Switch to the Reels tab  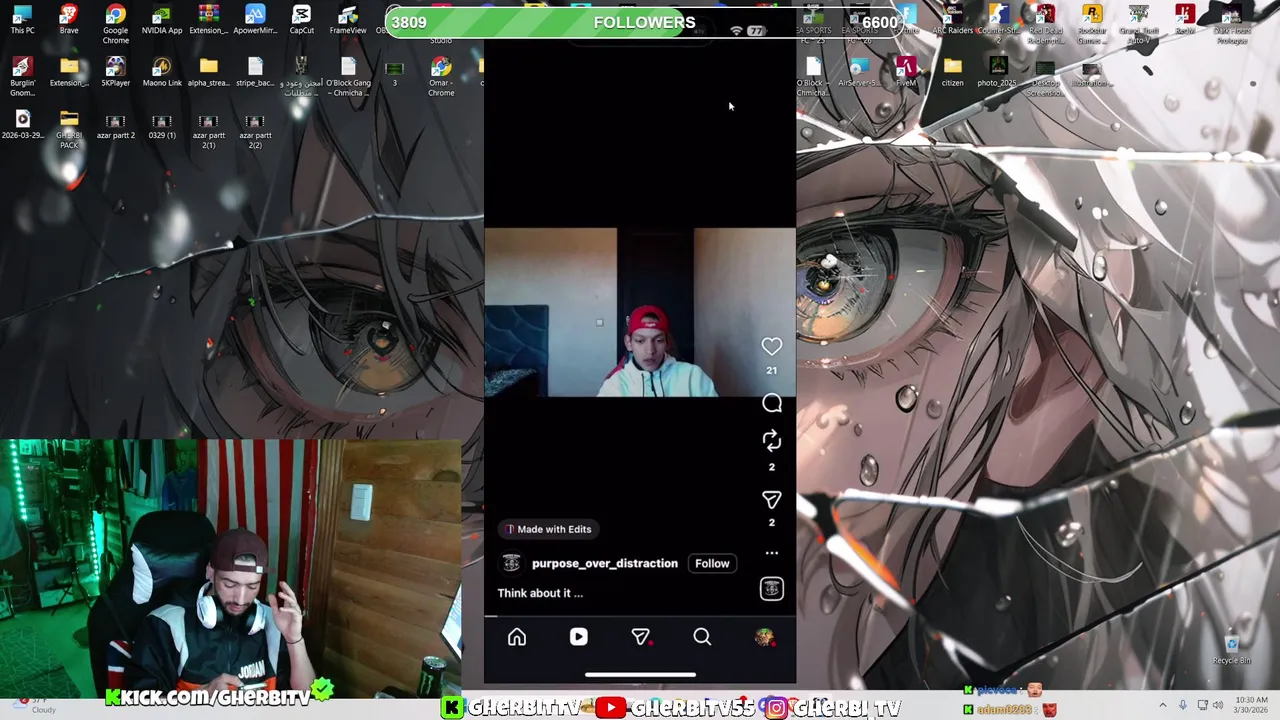(x=579, y=637)
